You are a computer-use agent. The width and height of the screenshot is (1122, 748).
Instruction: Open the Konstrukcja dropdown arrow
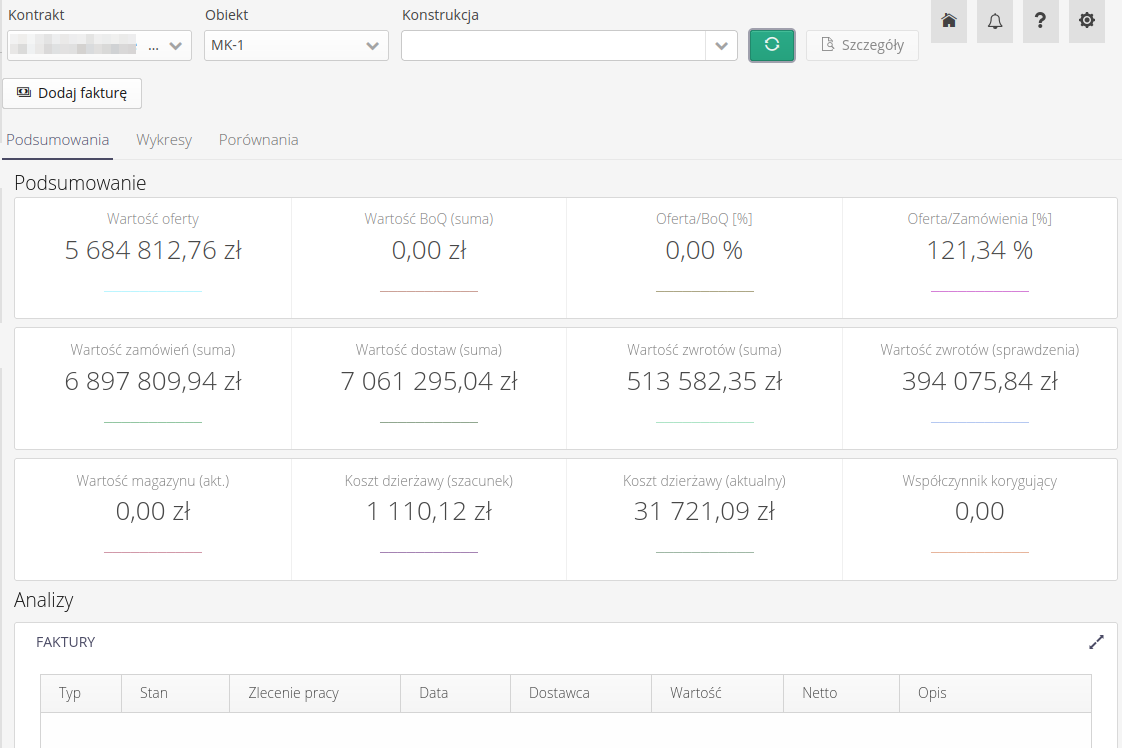(x=722, y=46)
